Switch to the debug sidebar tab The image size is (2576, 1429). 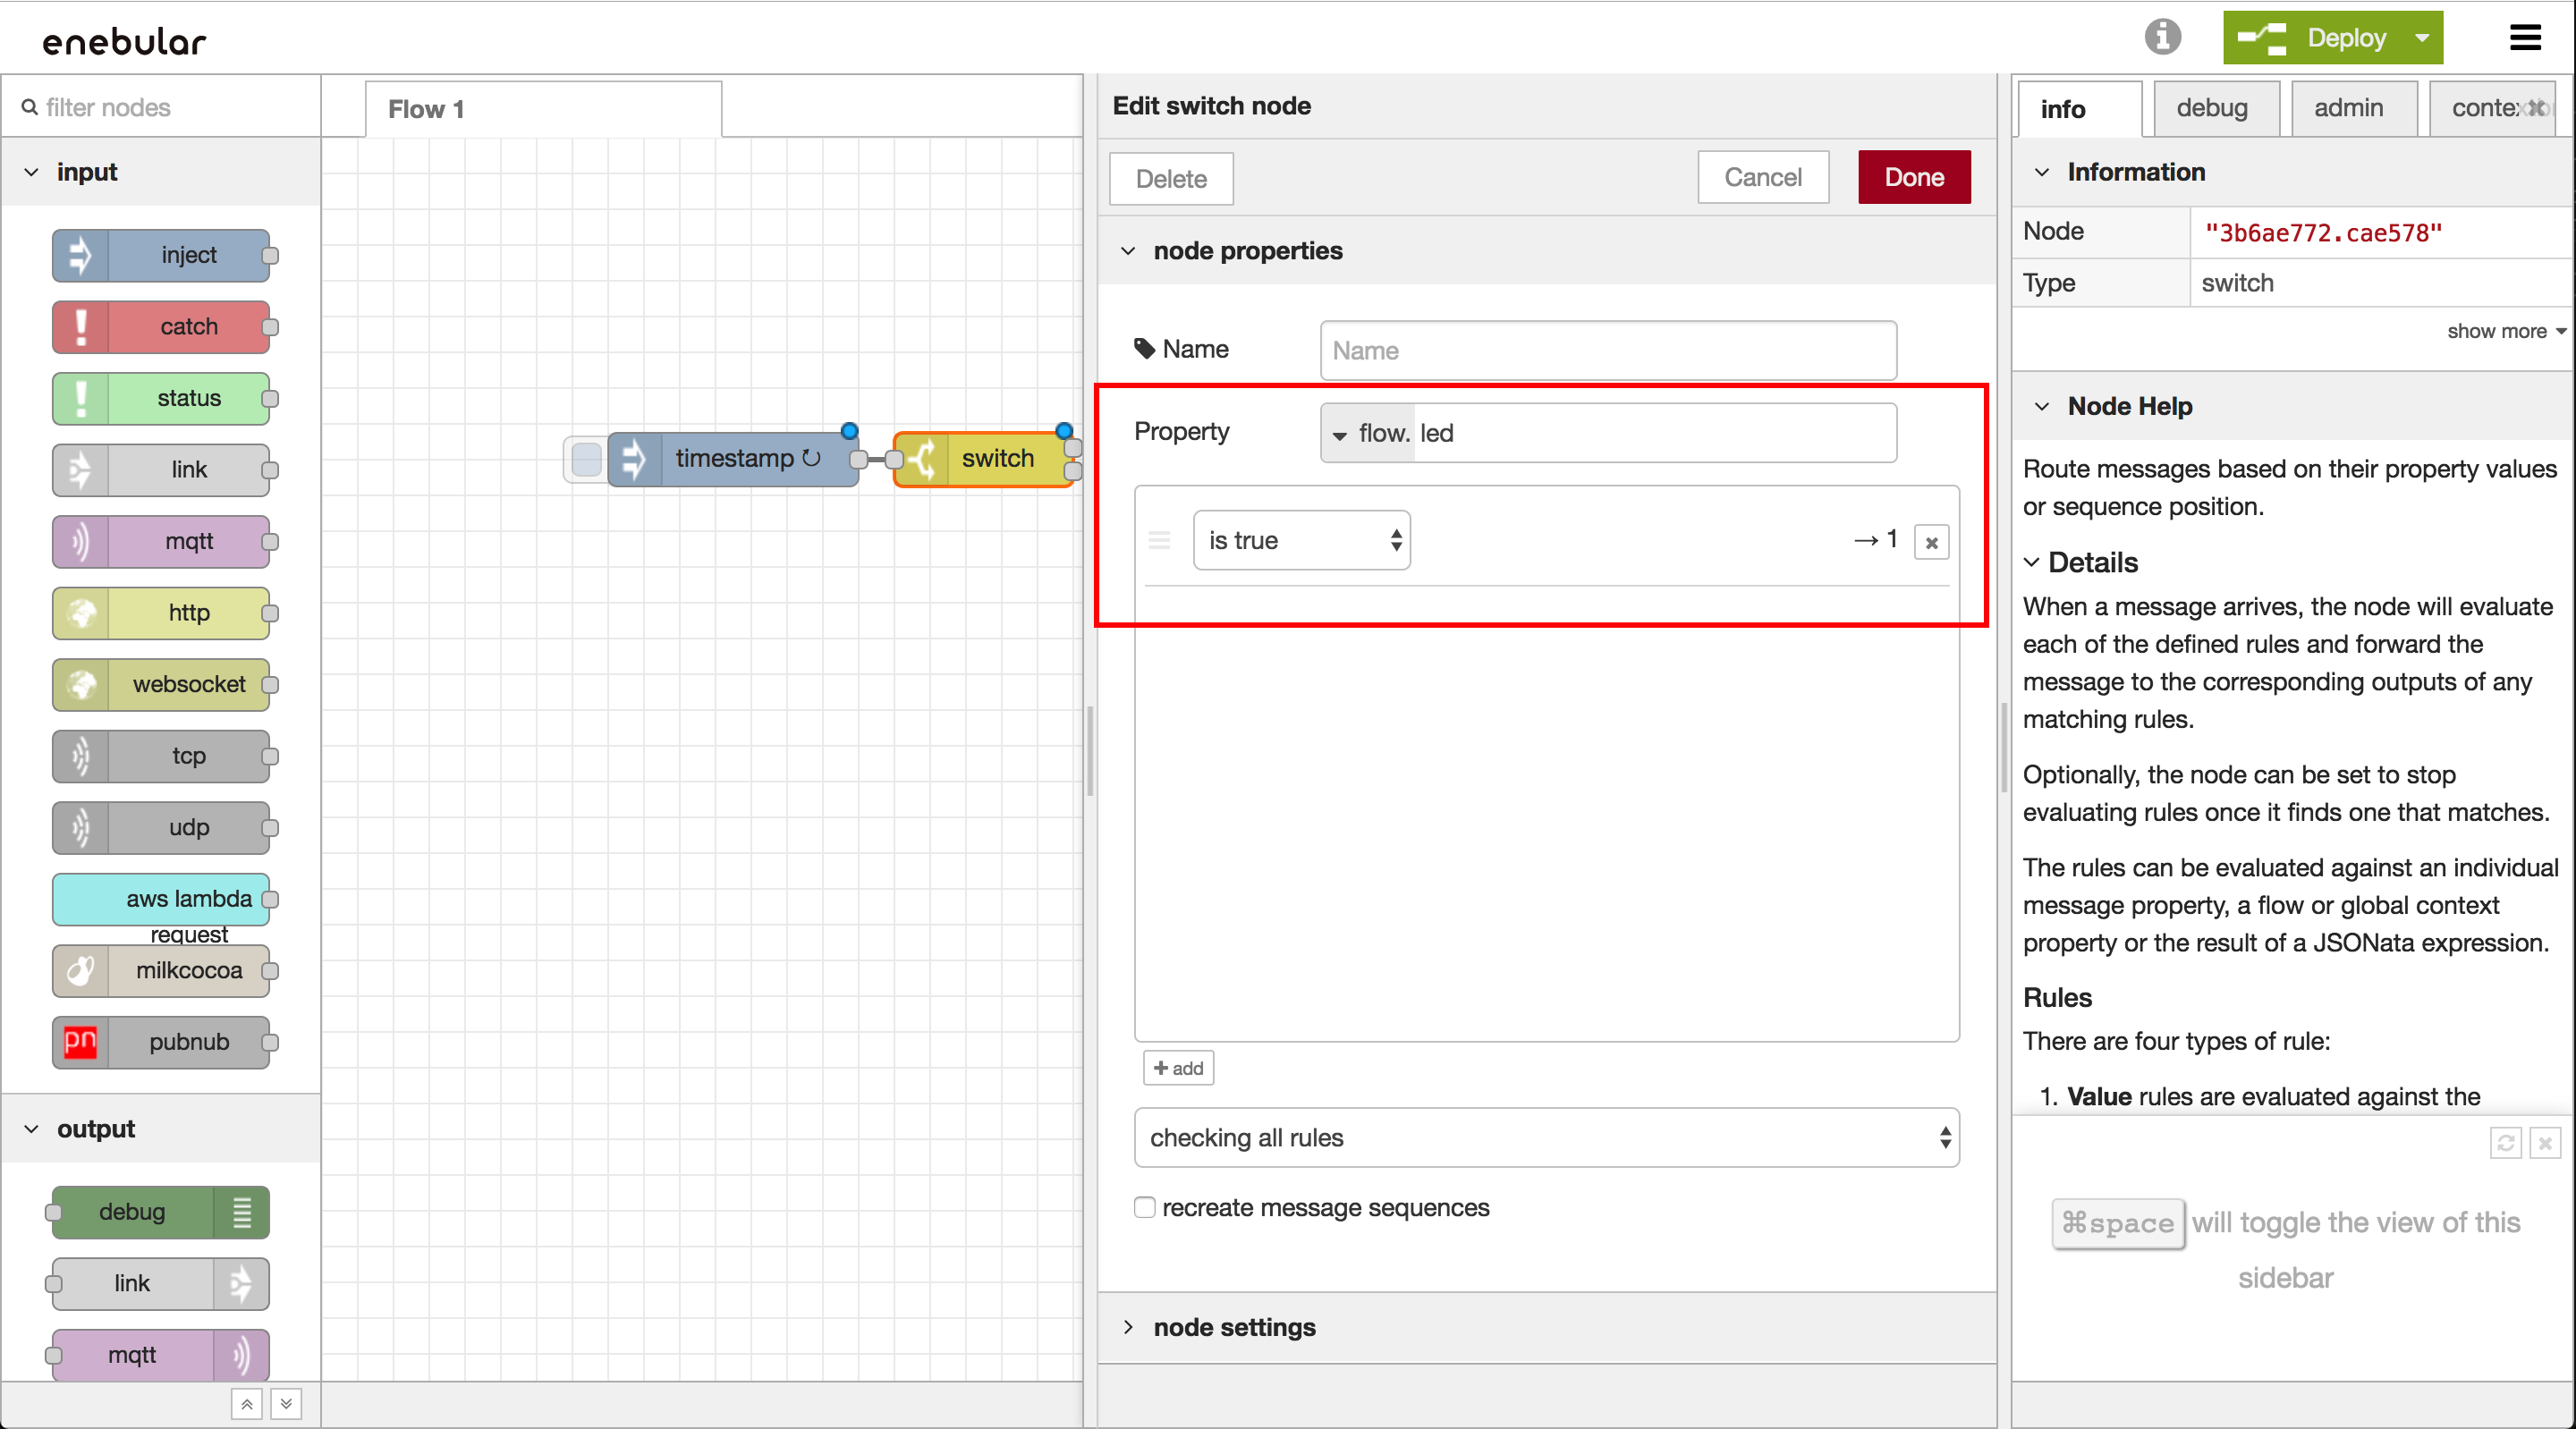coord(2212,108)
